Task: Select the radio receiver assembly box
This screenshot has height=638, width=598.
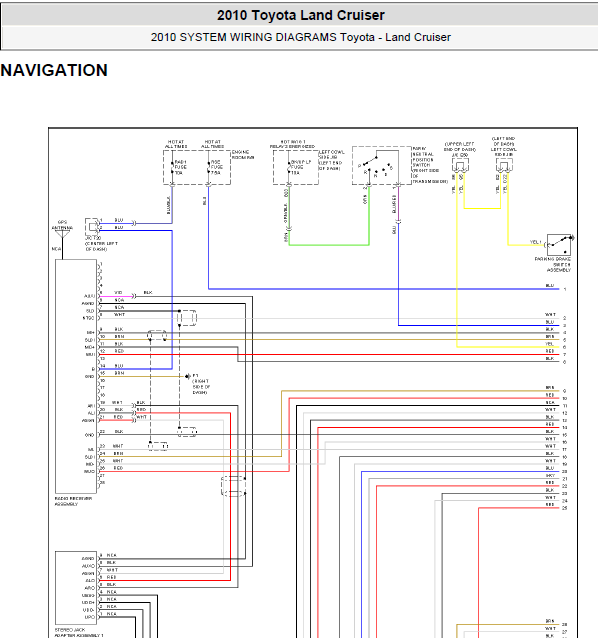Action: (x=76, y=376)
